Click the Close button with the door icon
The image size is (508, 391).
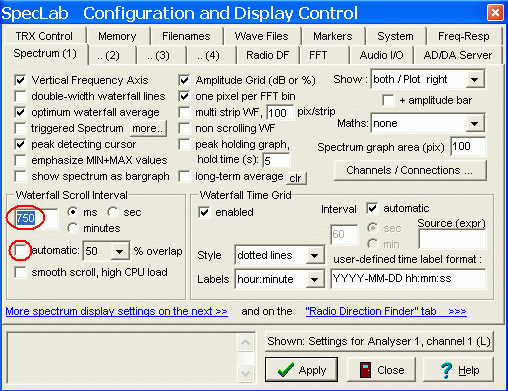pyautogui.click(x=381, y=370)
